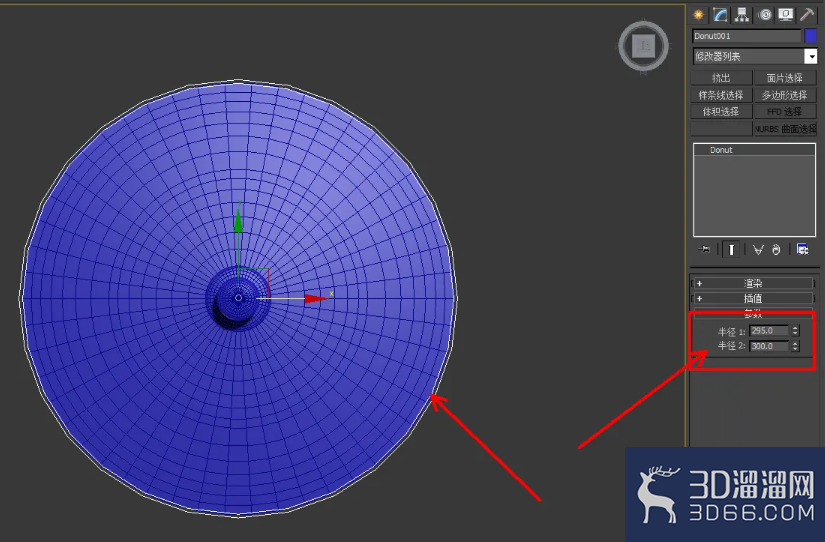Click the ViewCube in the viewport
Screen dimensions: 825x542
[643, 46]
